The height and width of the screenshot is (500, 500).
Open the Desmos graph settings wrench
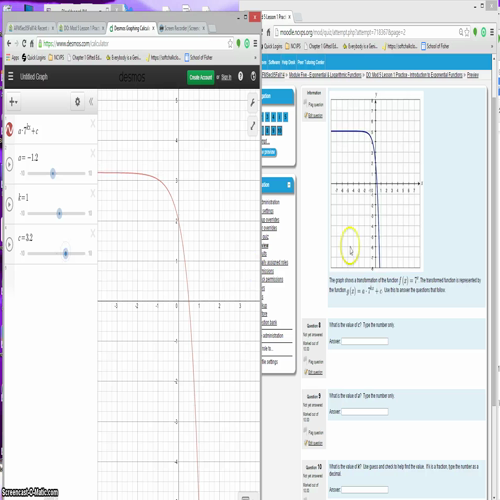pos(252,102)
